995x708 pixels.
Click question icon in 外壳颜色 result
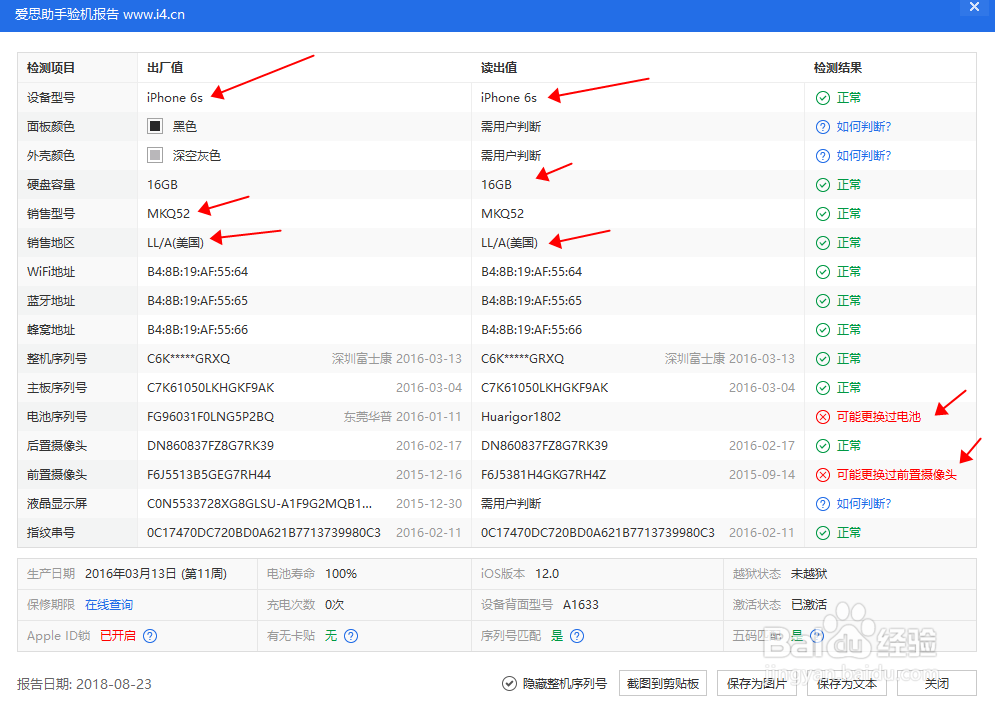coord(822,155)
